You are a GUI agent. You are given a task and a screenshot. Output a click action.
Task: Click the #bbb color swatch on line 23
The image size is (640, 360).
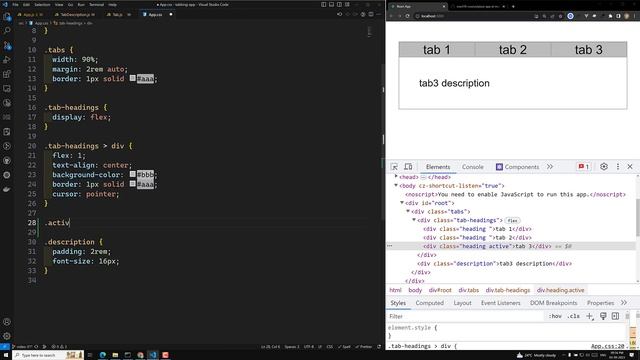(133, 174)
